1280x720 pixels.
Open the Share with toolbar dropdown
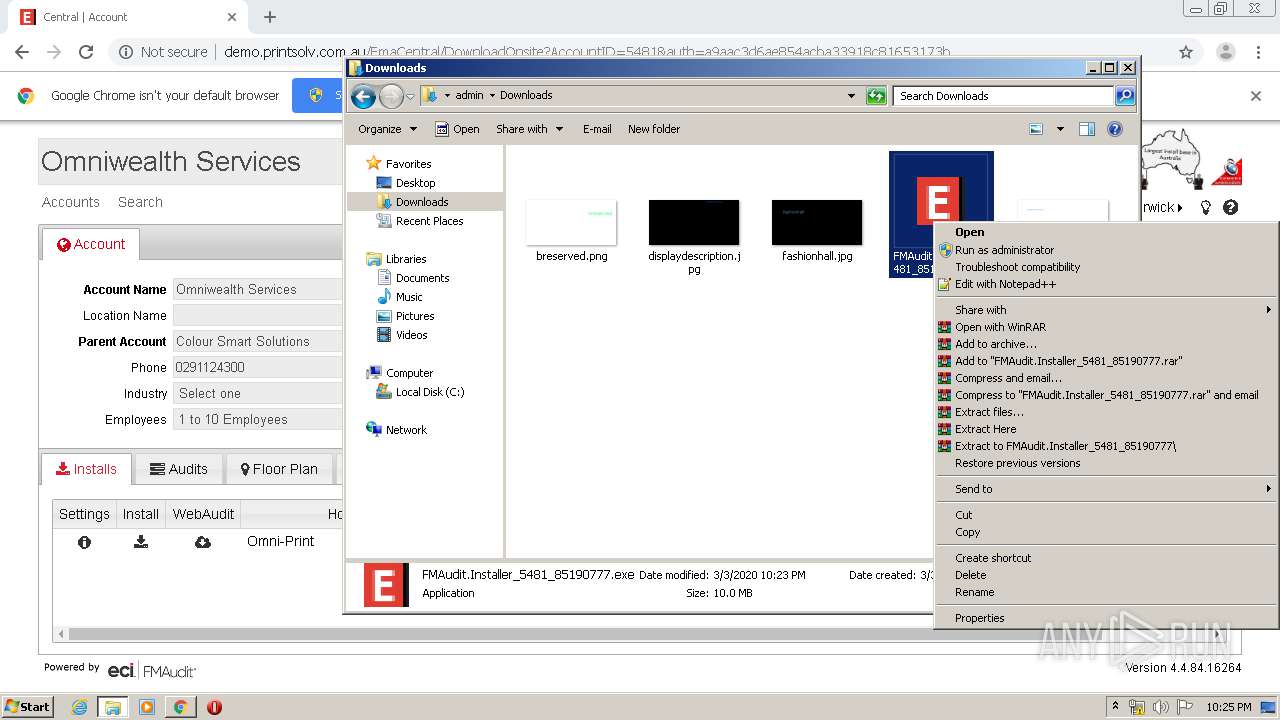(x=530, y=129)
